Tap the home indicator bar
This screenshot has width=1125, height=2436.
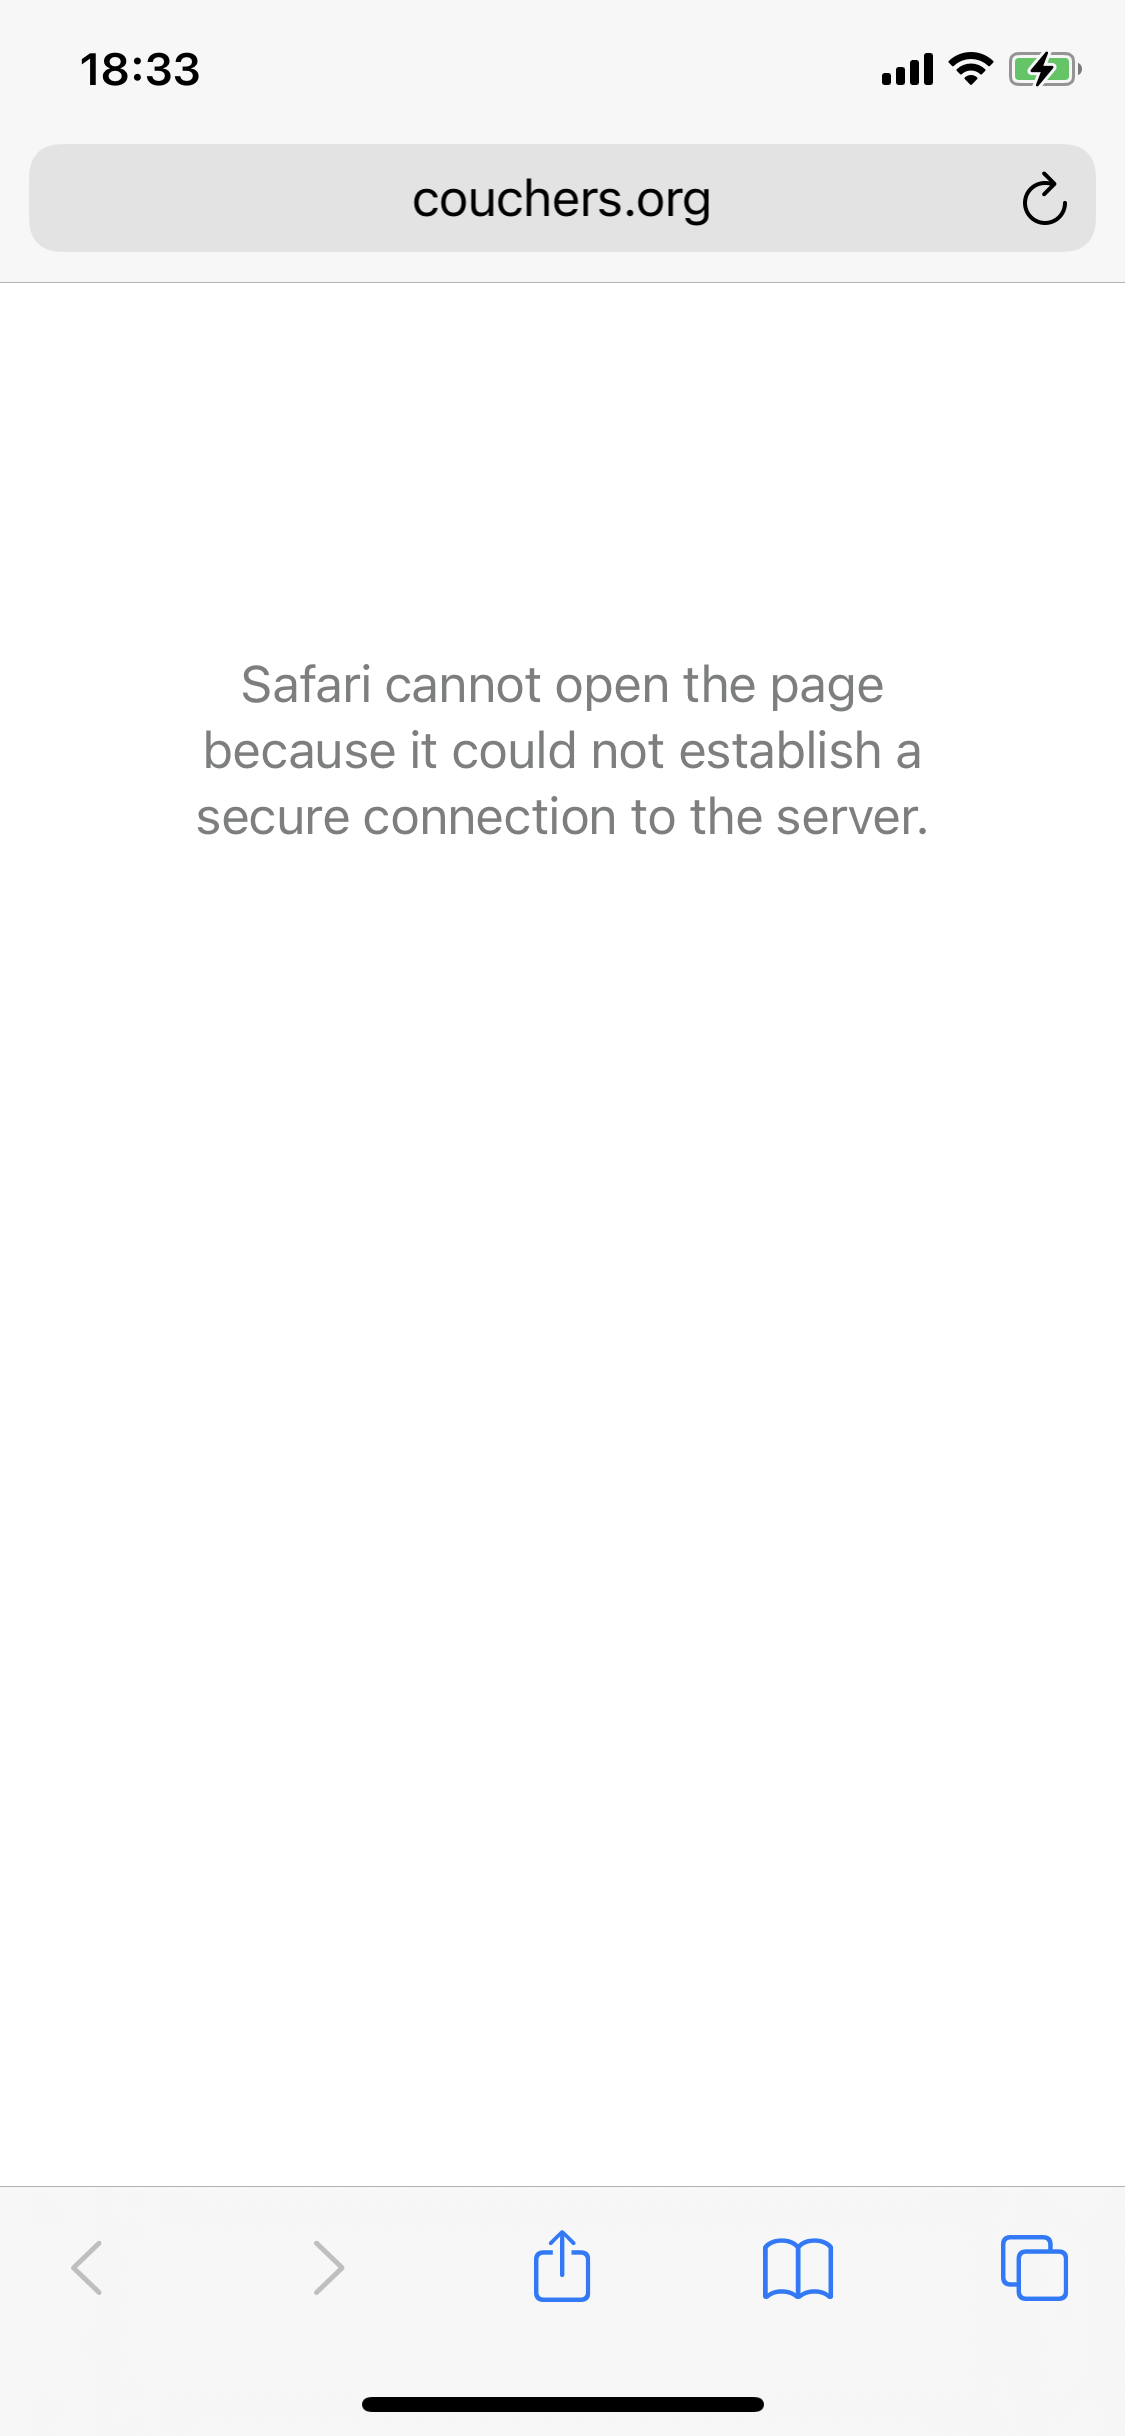coord(562,2404)
